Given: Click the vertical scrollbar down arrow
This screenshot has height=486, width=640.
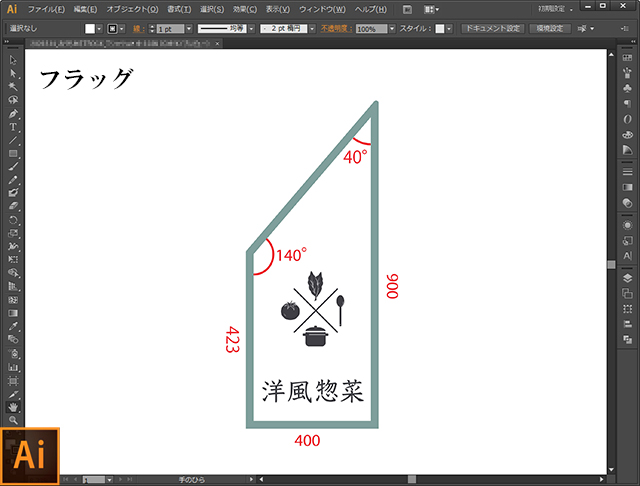Looking at the screenshot, I should coord(611,470).
